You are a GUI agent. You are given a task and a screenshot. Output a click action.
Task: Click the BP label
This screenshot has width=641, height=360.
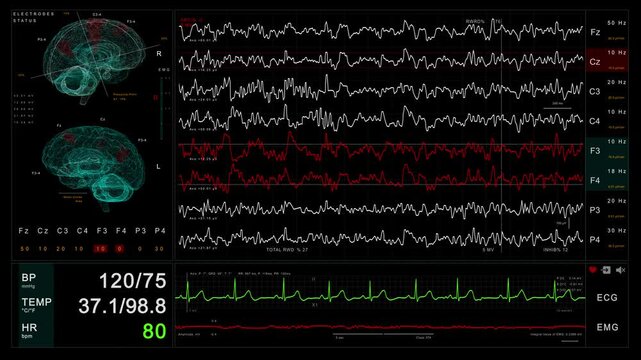coord(29,277)
